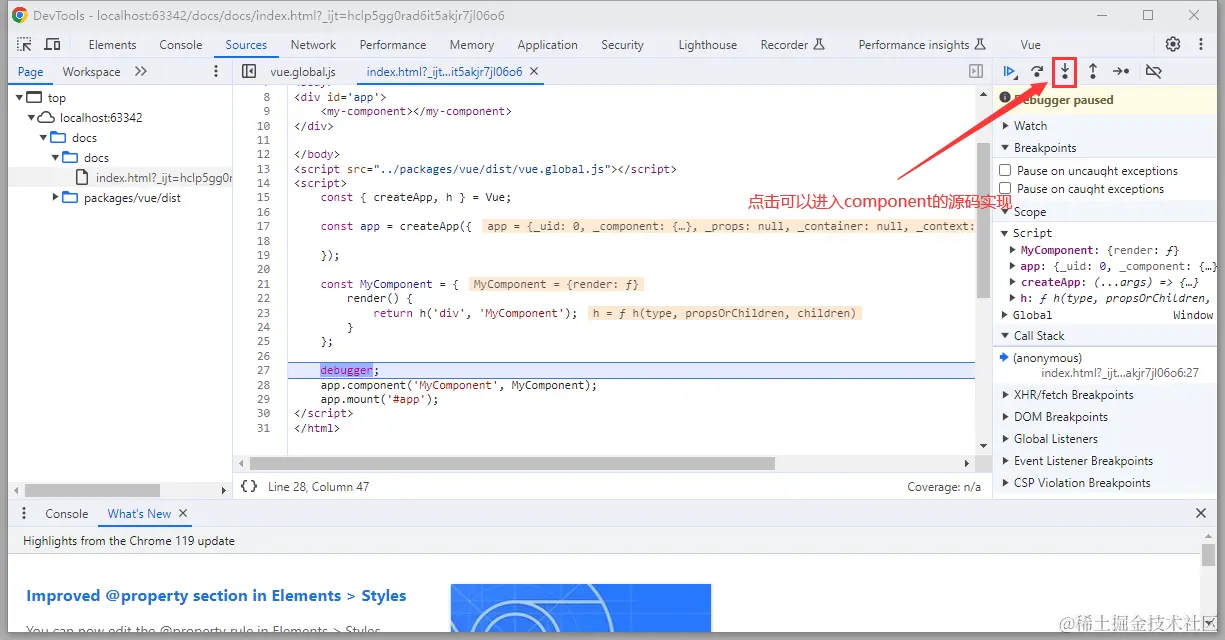Toggle the debugger sidebar icon
This screenshot has height=640, width=1225.
[x=976, y=72]
